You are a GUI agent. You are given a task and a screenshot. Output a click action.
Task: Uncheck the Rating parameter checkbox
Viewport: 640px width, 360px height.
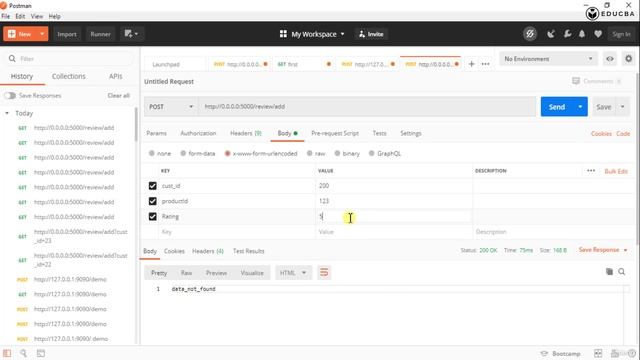coord(153,216)
